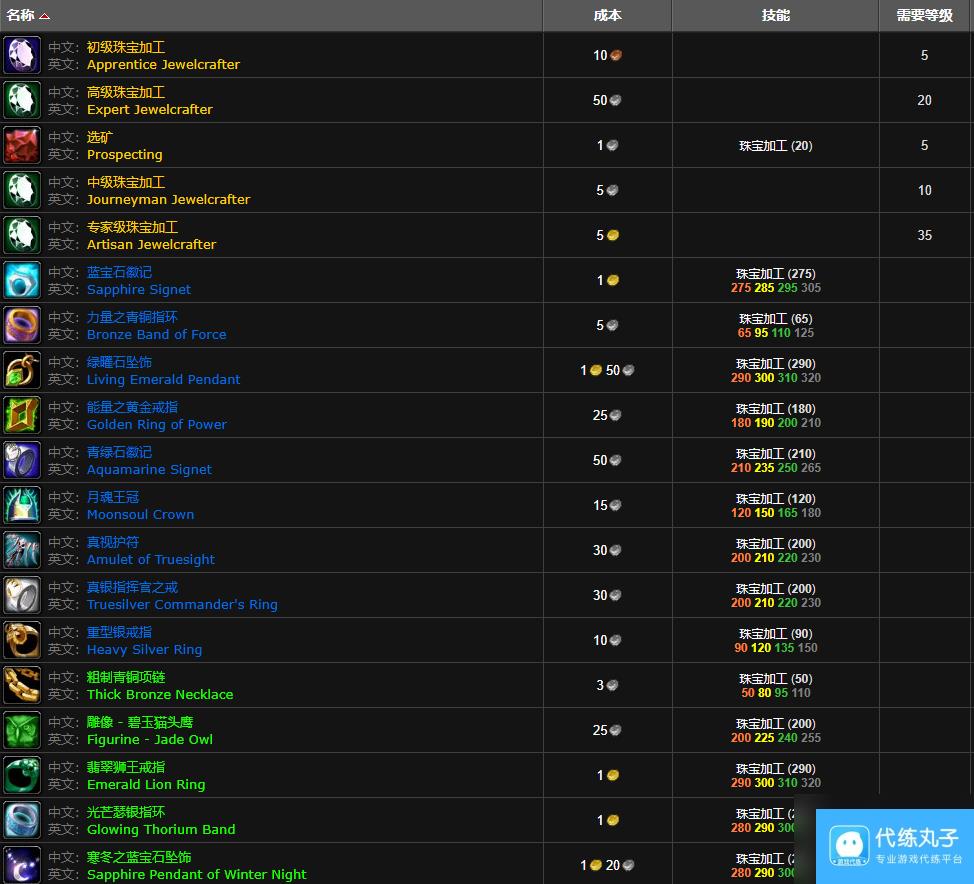Click the 代练丸子 floating banner
This screenshot has width=974, height=884.
[894, 846]
